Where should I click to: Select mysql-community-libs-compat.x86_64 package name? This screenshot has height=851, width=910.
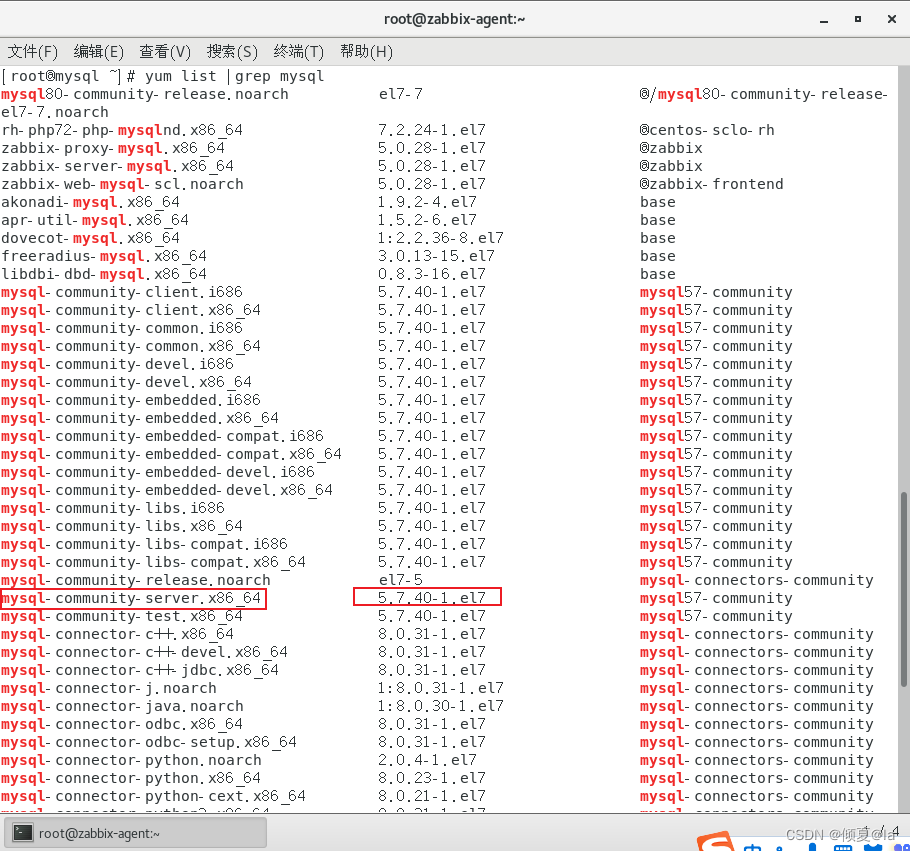pyautogui.click(x=153, y=562)
